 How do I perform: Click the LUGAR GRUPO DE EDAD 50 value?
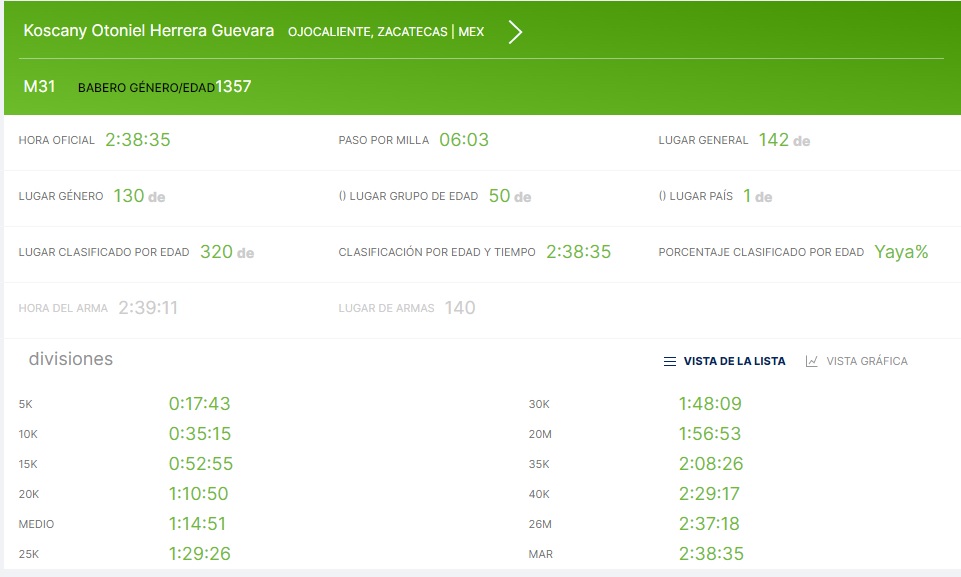pos(499,196)
